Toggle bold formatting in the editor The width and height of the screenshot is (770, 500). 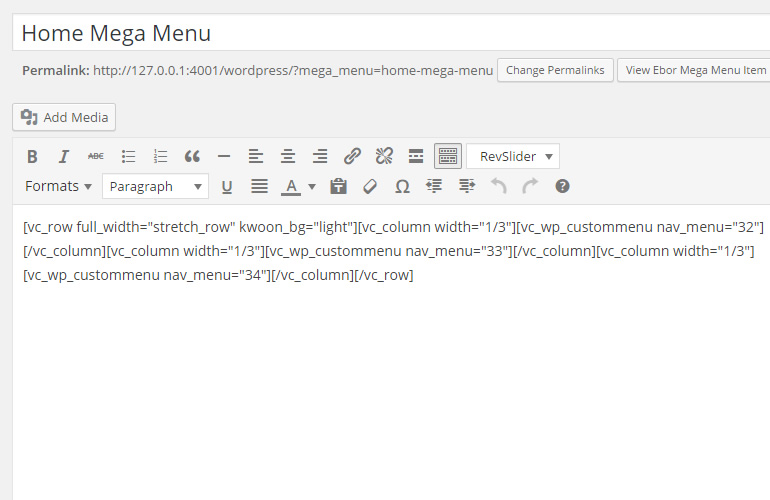[x=32, y=157]
